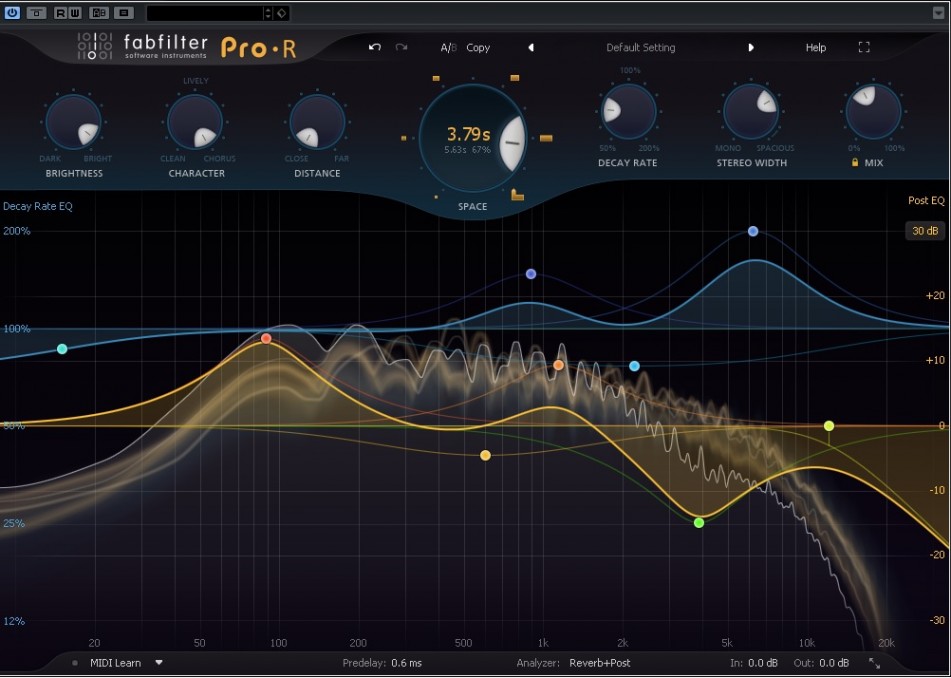Toggle the Mix lock icon
The width and height of the screenshot is (951, 678).
coord(855,163)
